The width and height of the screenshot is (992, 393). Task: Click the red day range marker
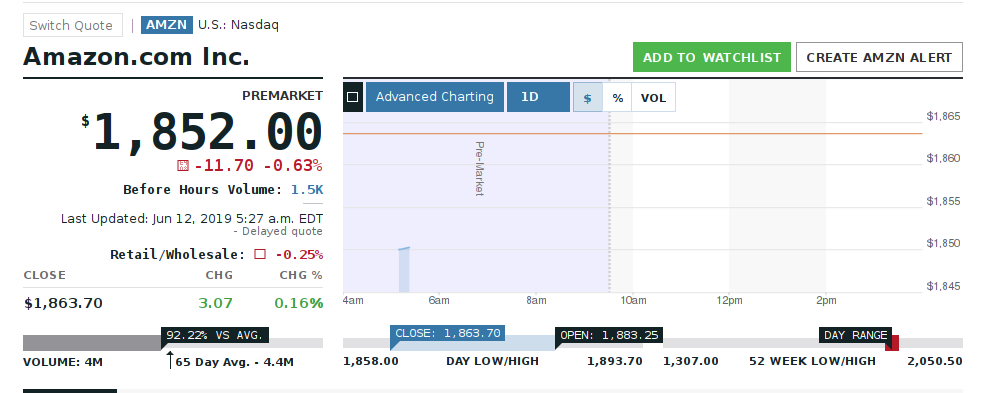click(x=892, y=343)
